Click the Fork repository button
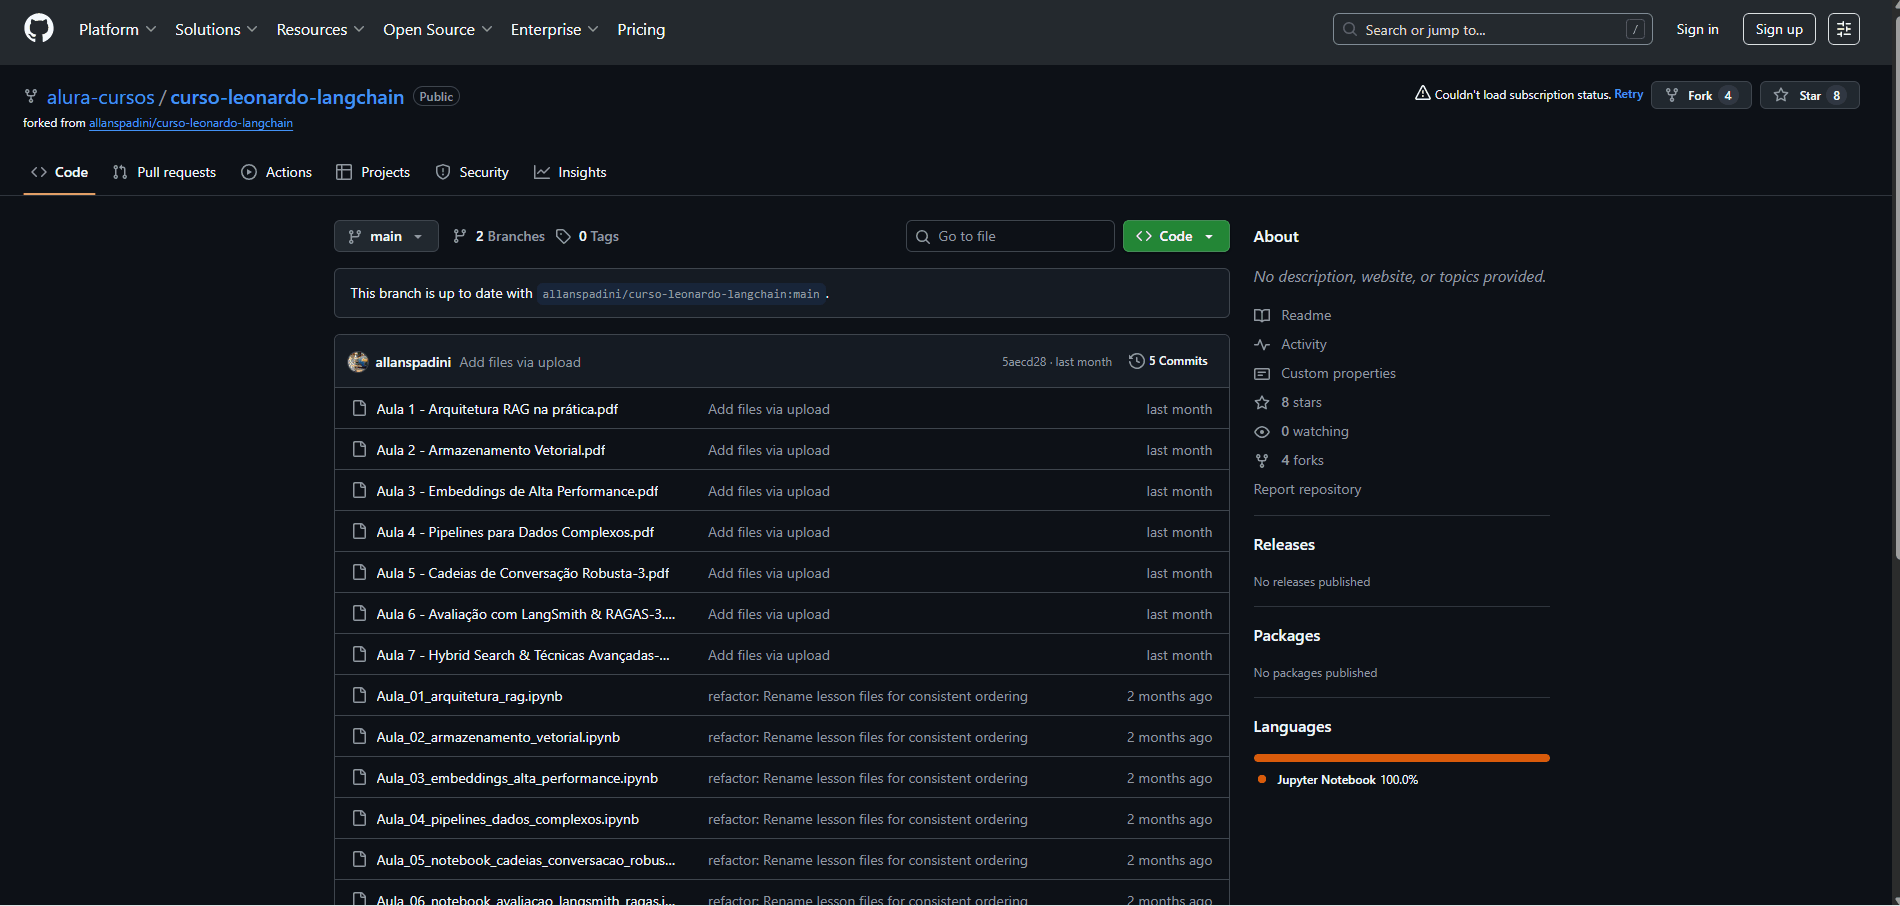This screenshot has height=906, width=1900. pyautogui.click(x=1700, y=96)
